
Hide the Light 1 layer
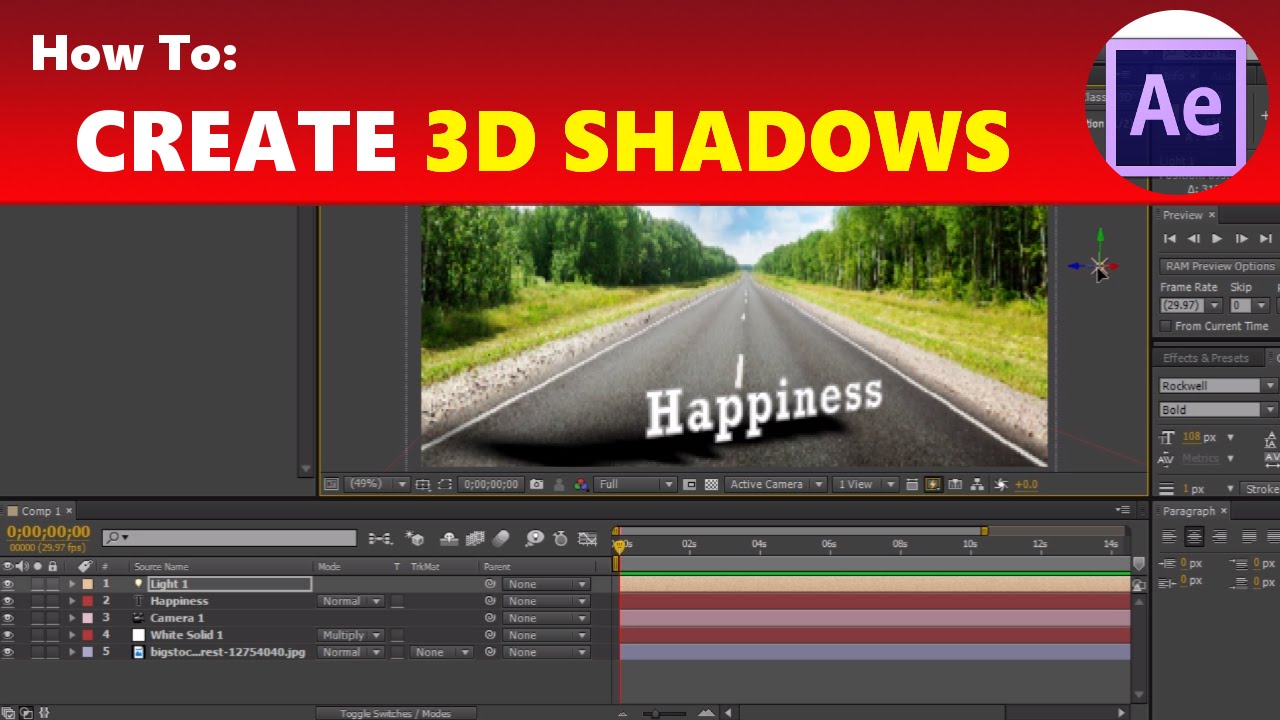point(8,584)
